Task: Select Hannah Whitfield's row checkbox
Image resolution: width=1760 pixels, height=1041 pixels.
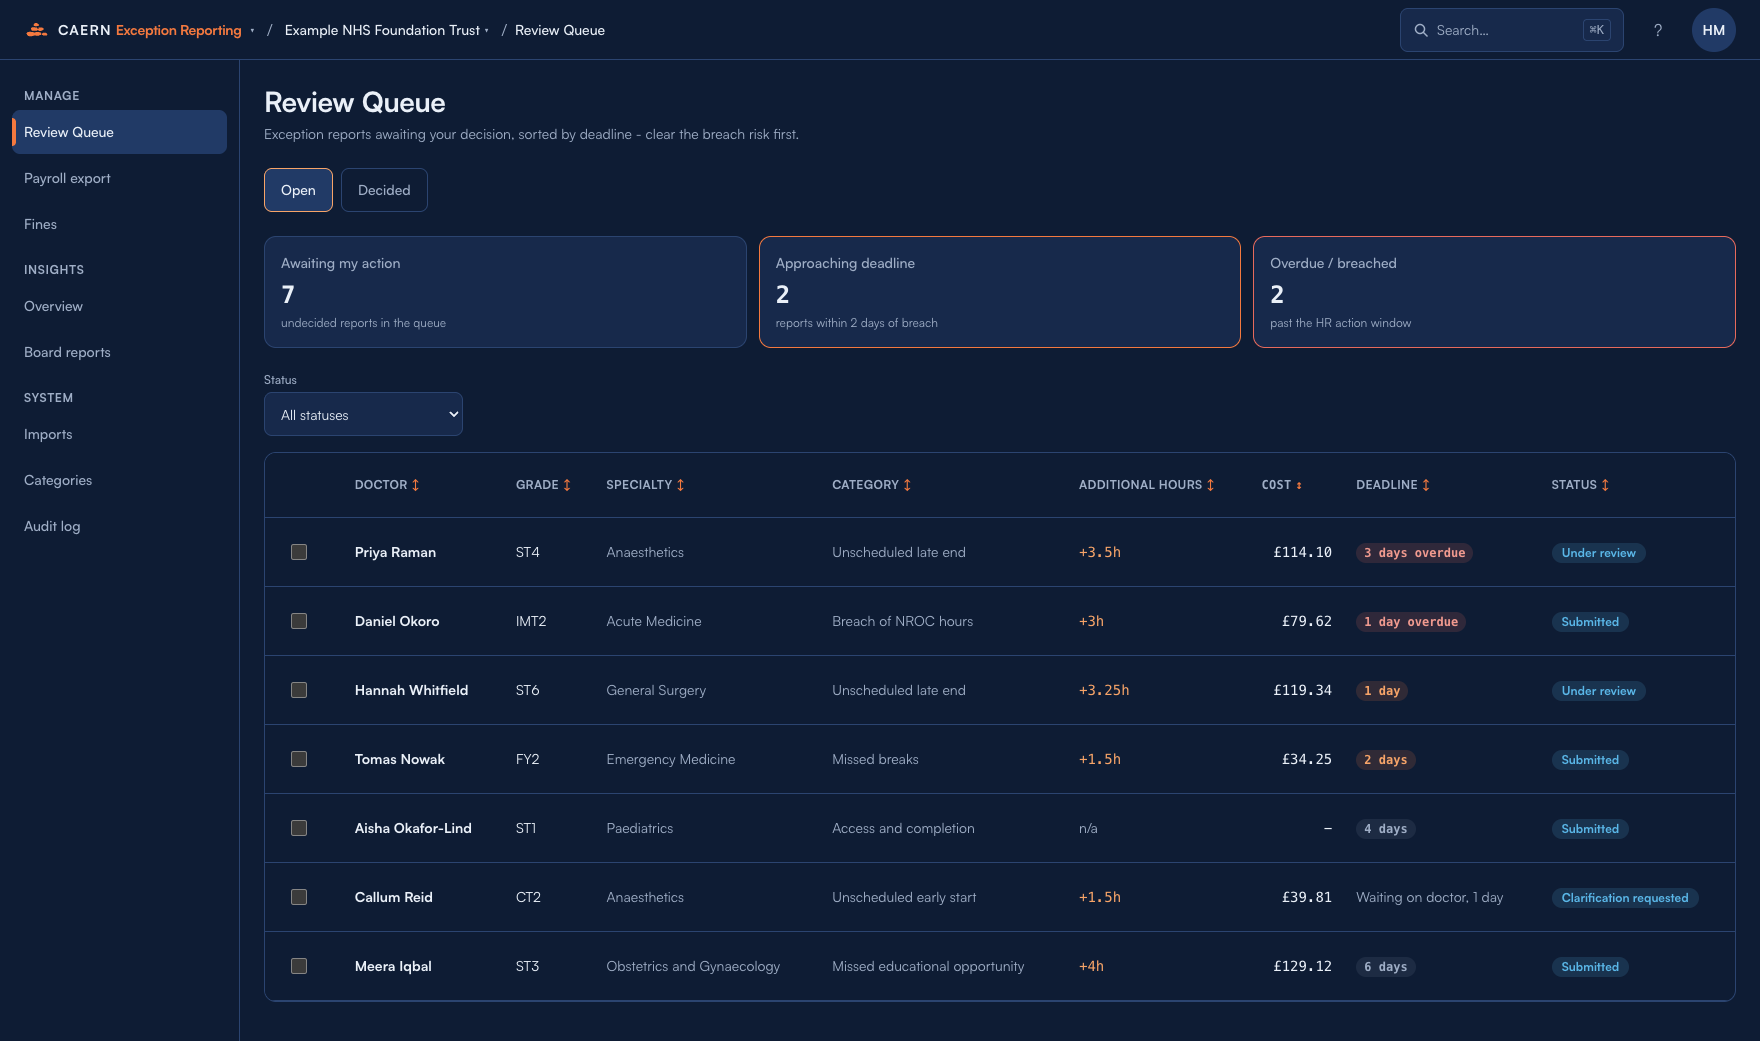Action: click(x=299, y=690)
